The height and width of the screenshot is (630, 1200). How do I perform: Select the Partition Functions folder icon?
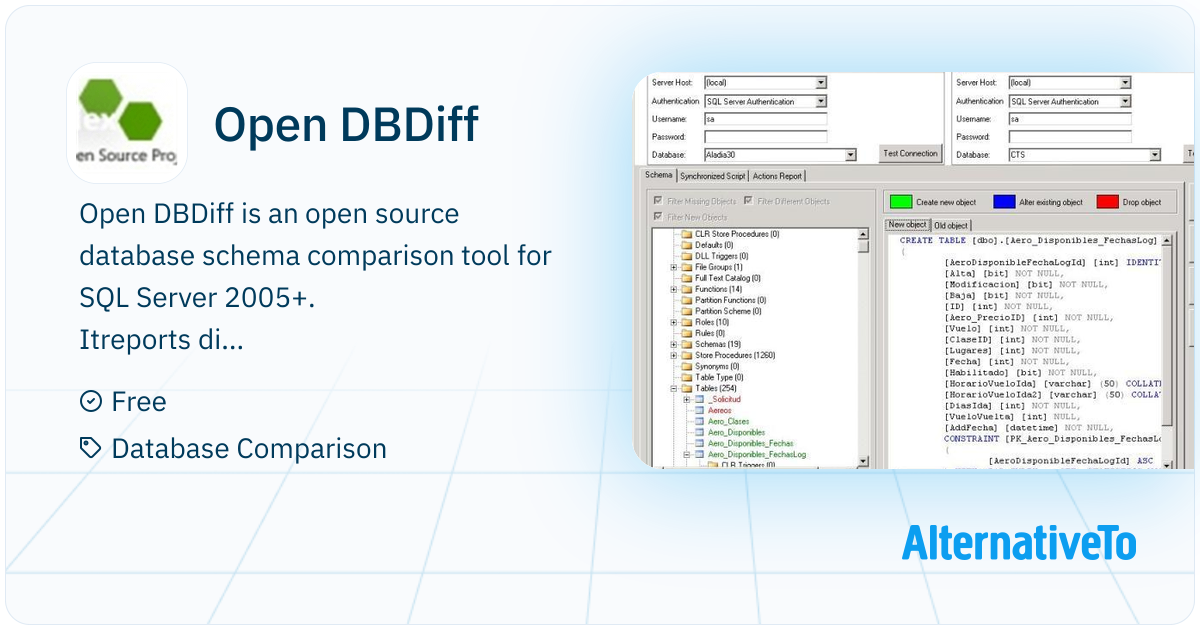point(686,300)
